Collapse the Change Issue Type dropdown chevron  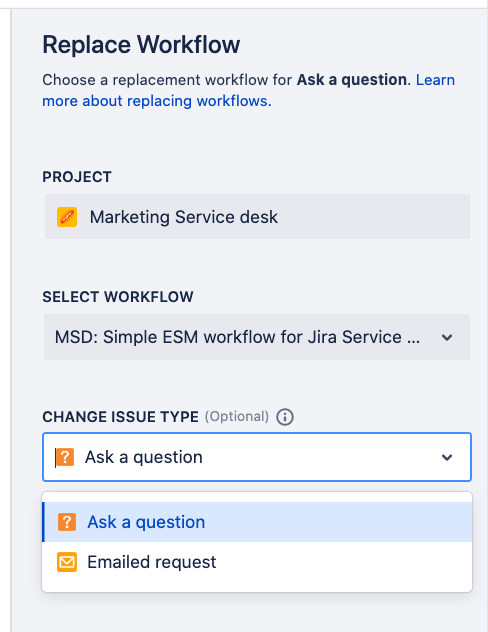click(x=447, y=457)
